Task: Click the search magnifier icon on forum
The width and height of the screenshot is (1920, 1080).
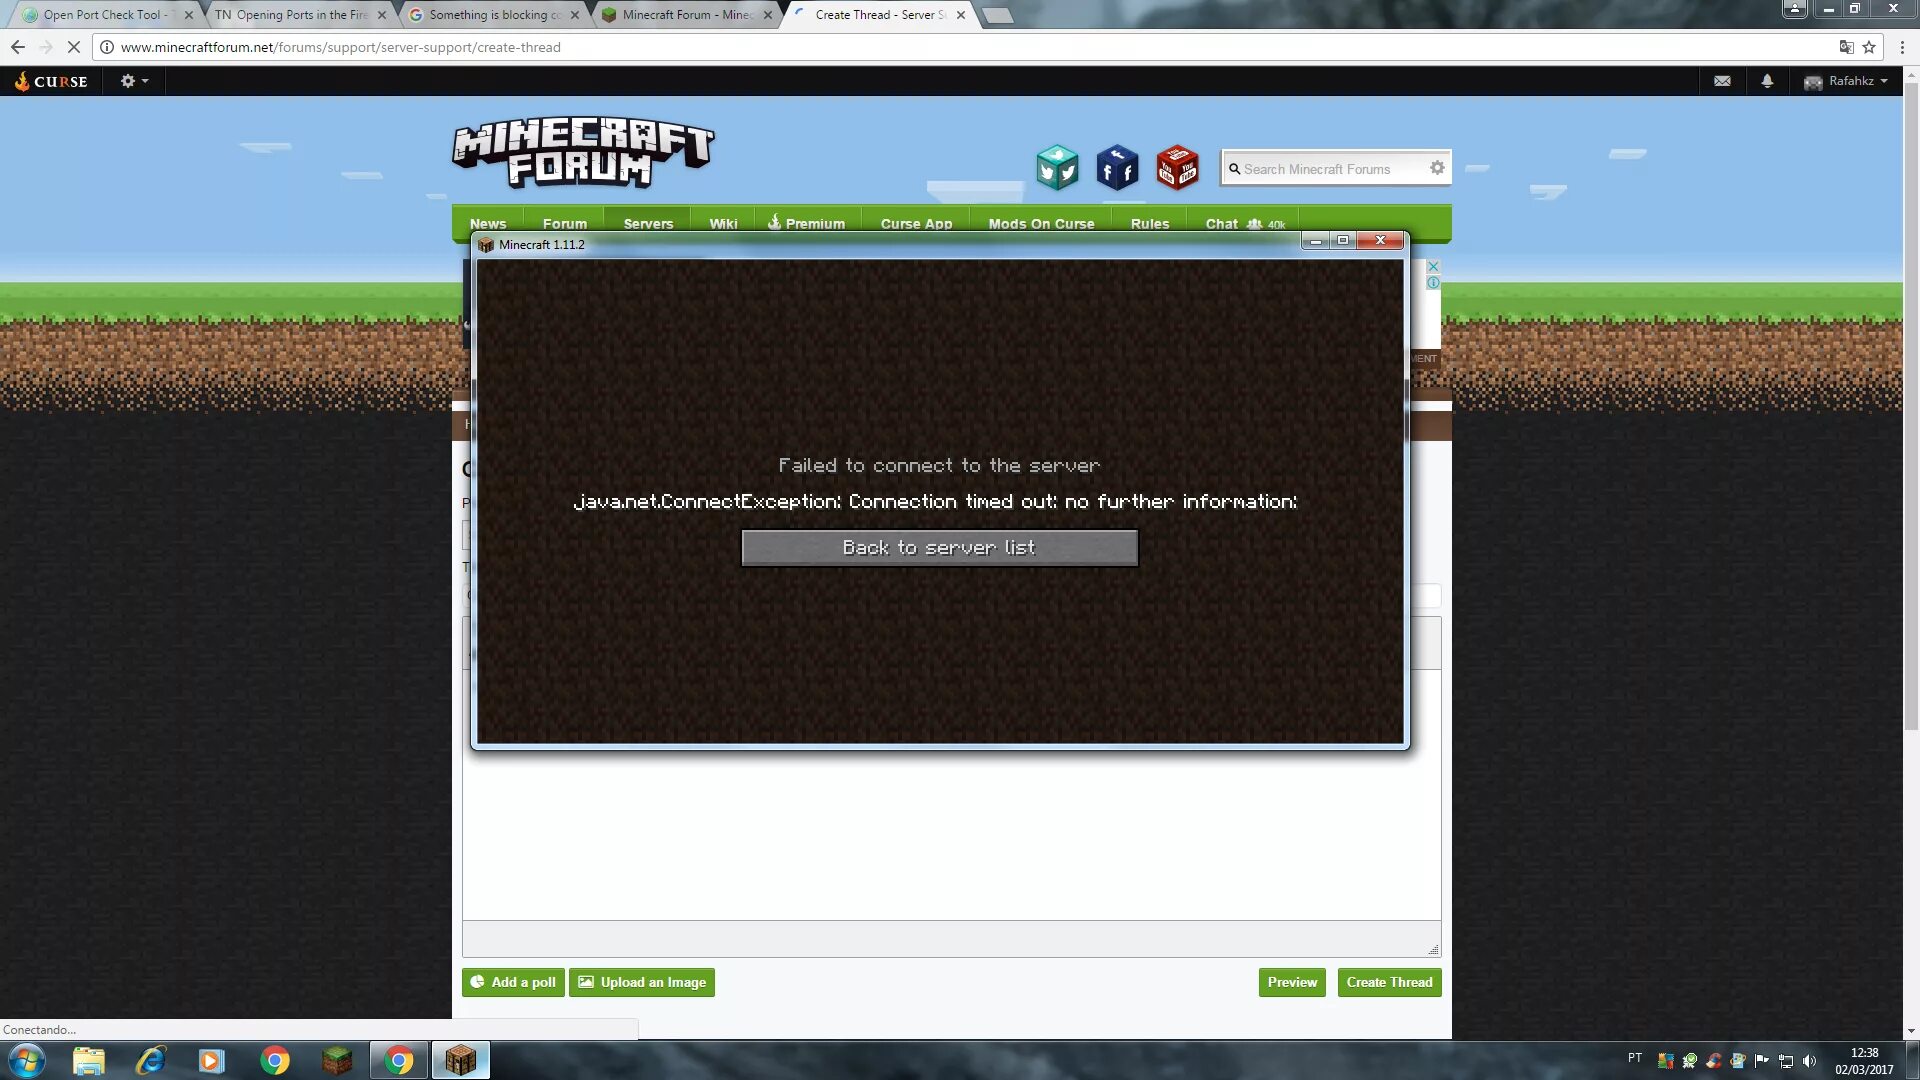Action: pos(1237,167)
